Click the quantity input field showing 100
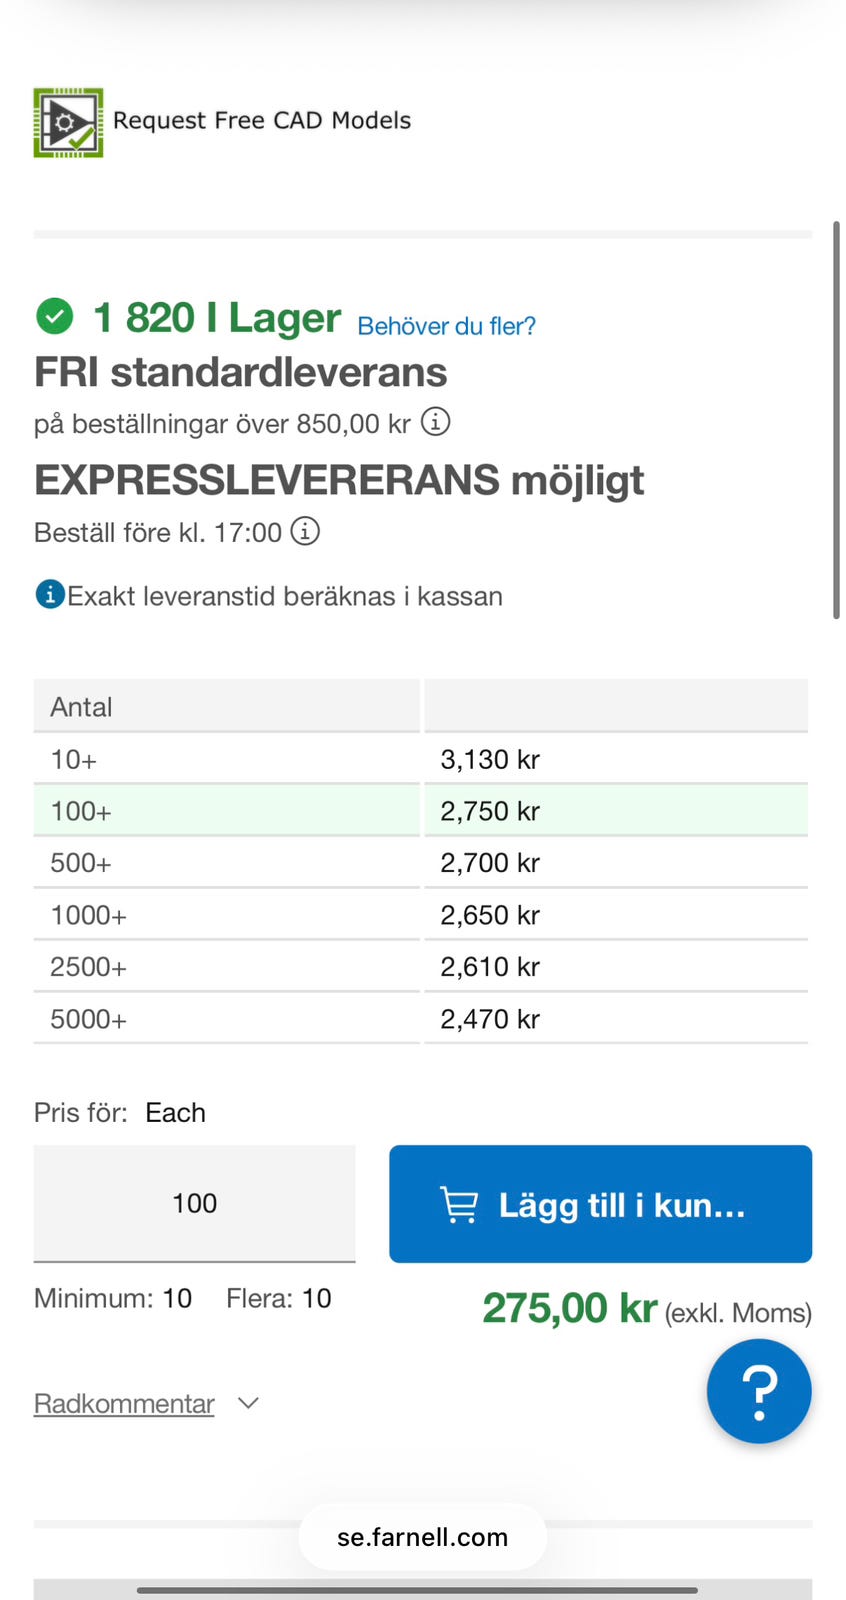 (x=195, y=1203)
